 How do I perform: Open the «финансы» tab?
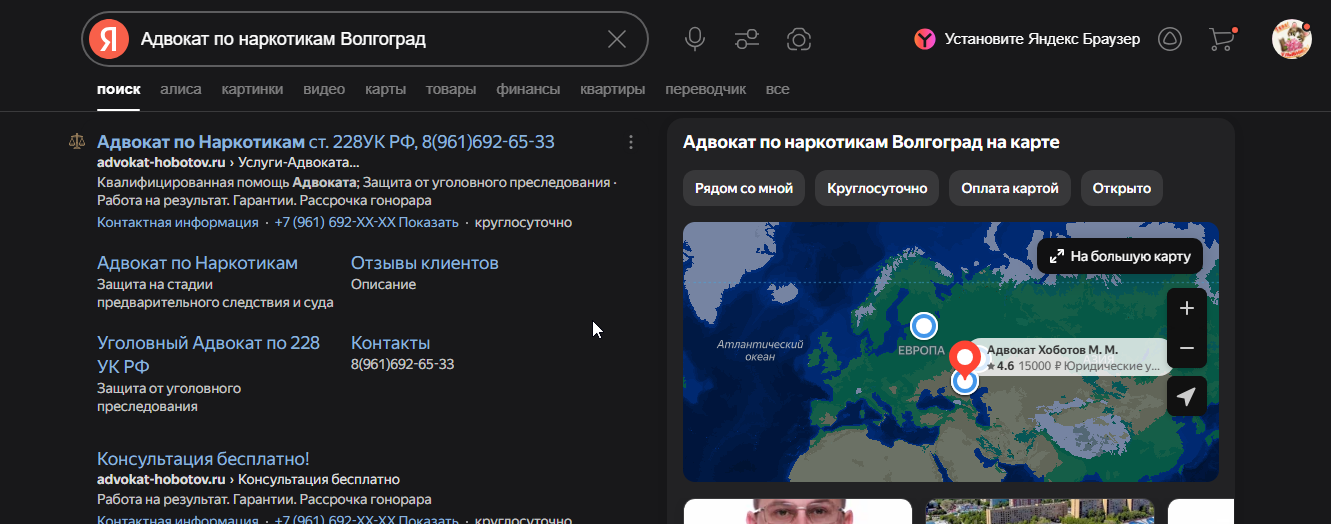(528, 89)
